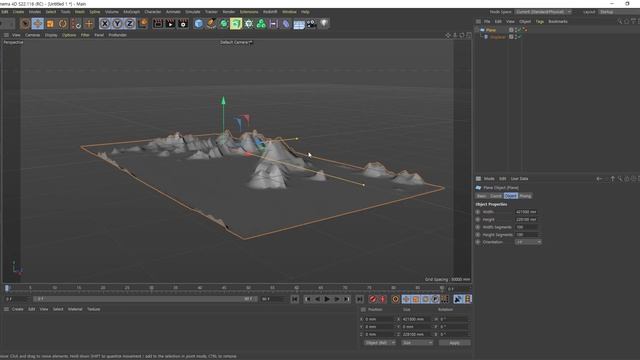Viewport: 640px width, 360px height.
Task: Open the Object (Rel) coordinate dropdown
Action: tap(380, 343)
